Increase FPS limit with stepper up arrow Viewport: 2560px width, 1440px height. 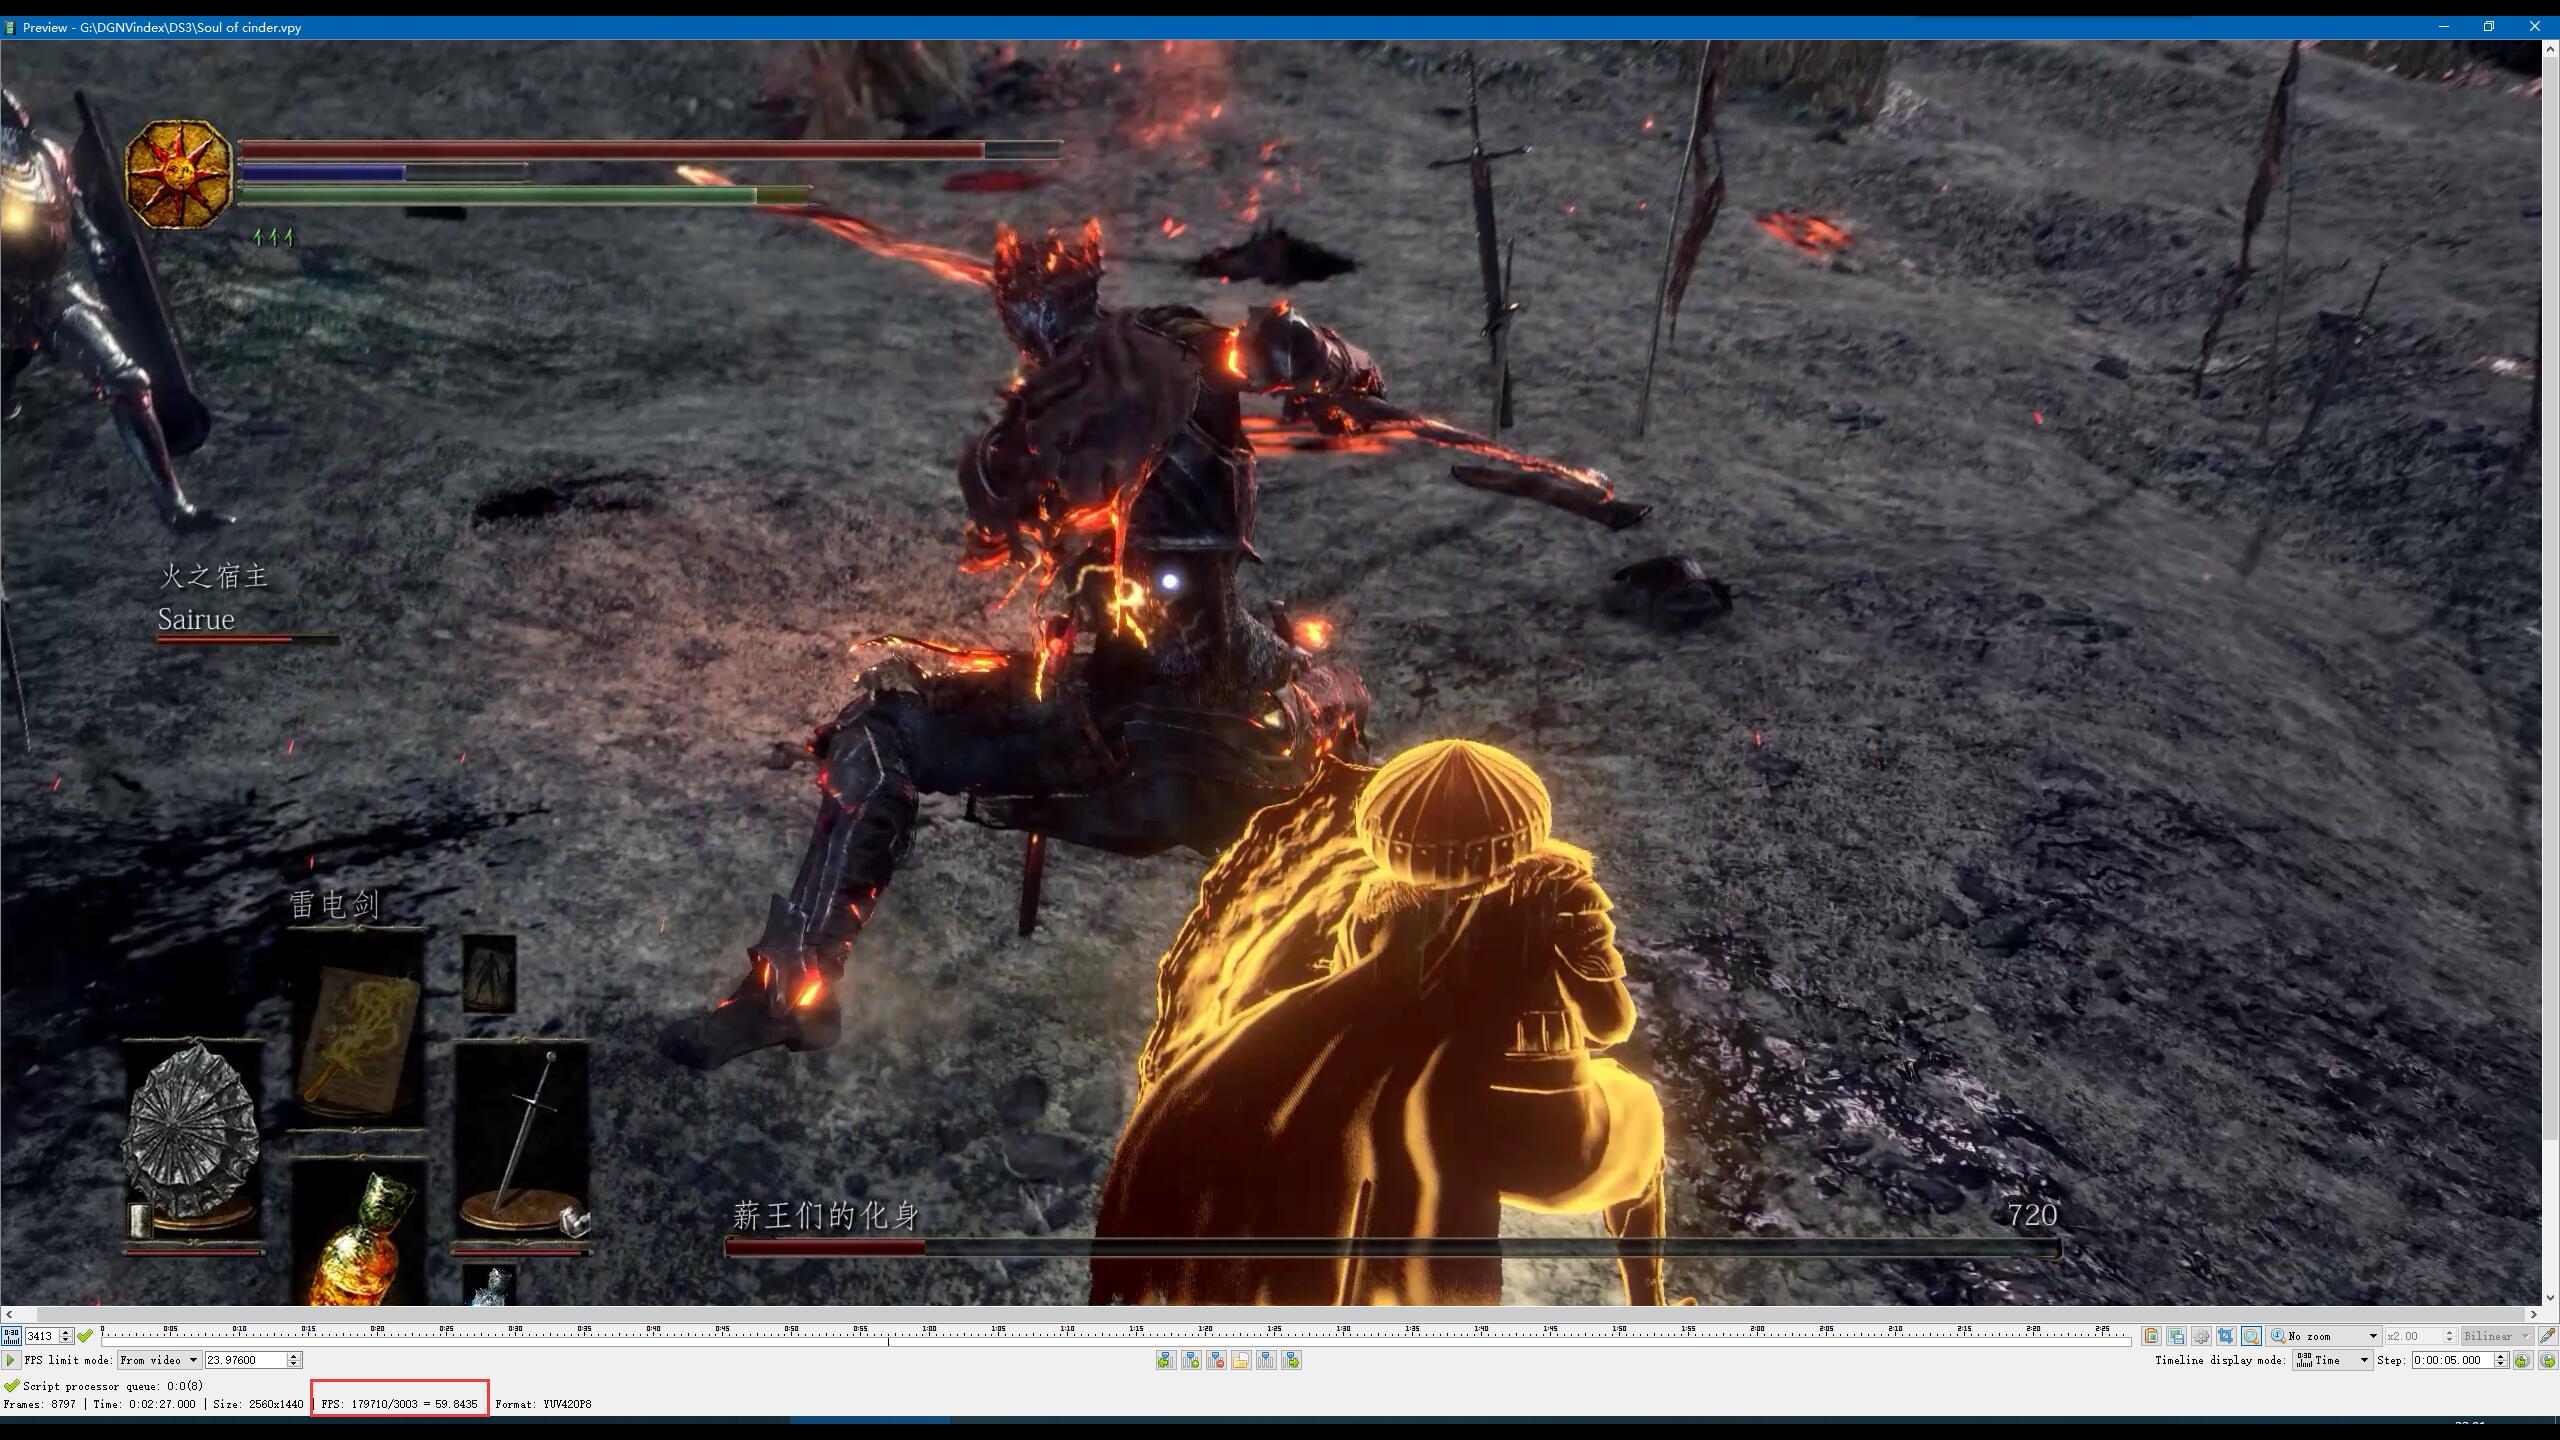(x=294, y=1356)
